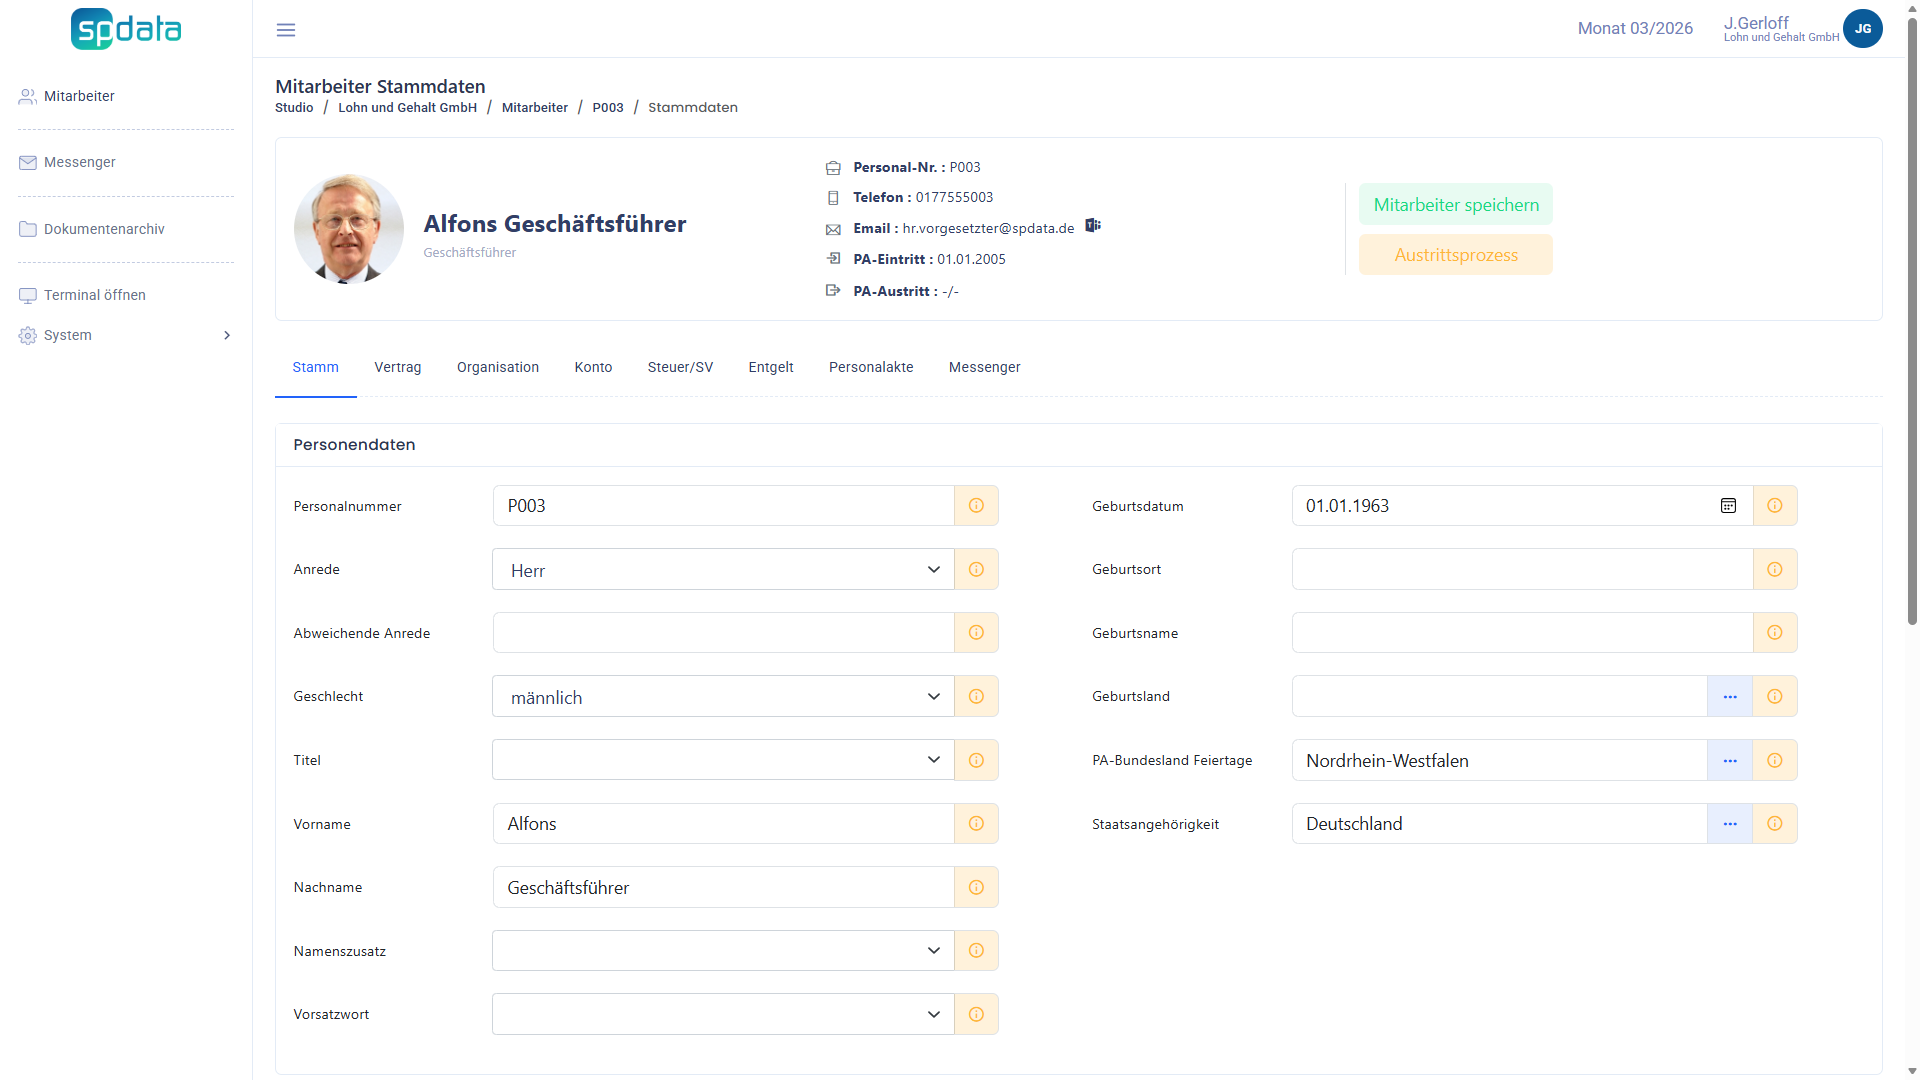The width and height of the screenshot is (1920, 1080).
Task: Click info icon for Personalnummer field
Action: pos(976,506)
